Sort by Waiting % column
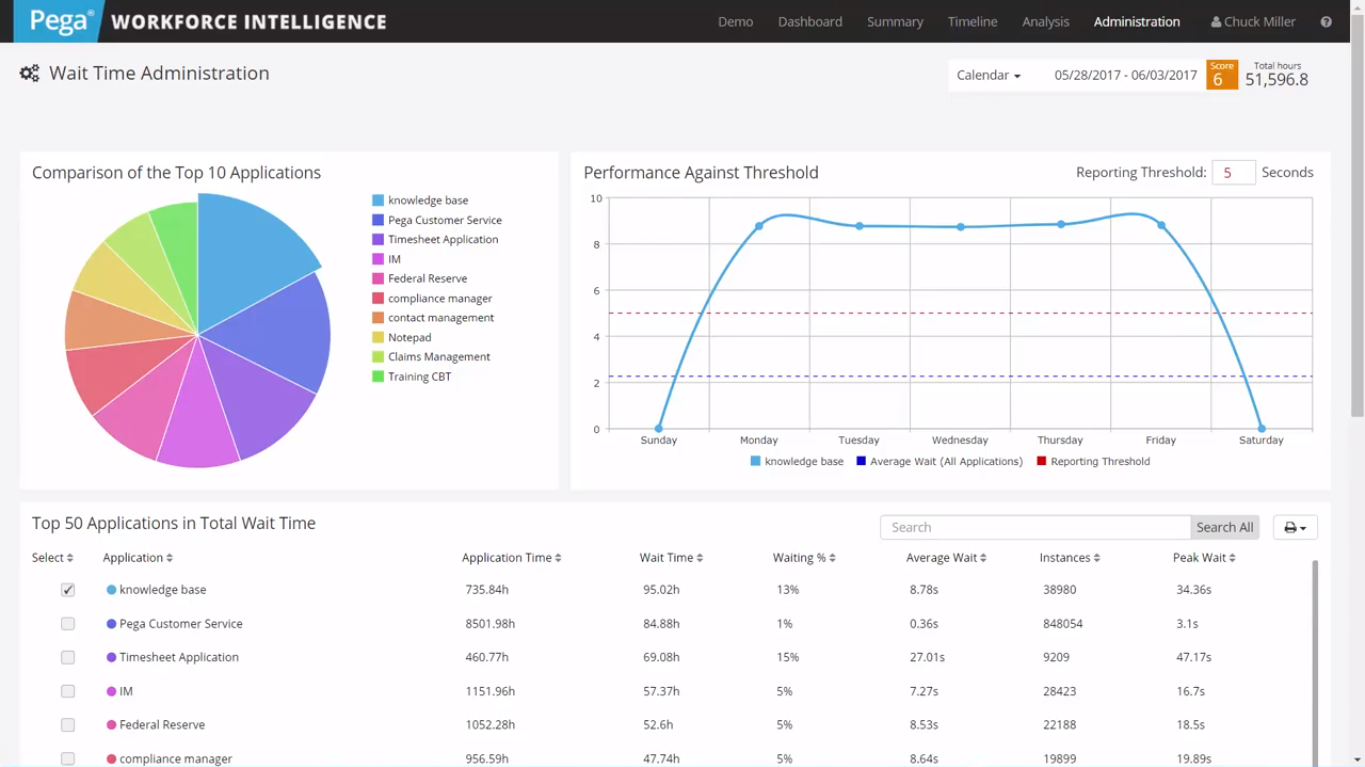 pyautogui.click(x=804, y=558)
